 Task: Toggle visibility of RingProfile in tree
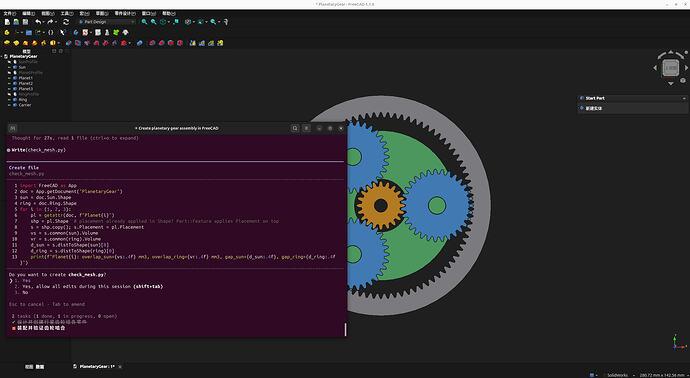pyautogui.click(x=9, y=94)
